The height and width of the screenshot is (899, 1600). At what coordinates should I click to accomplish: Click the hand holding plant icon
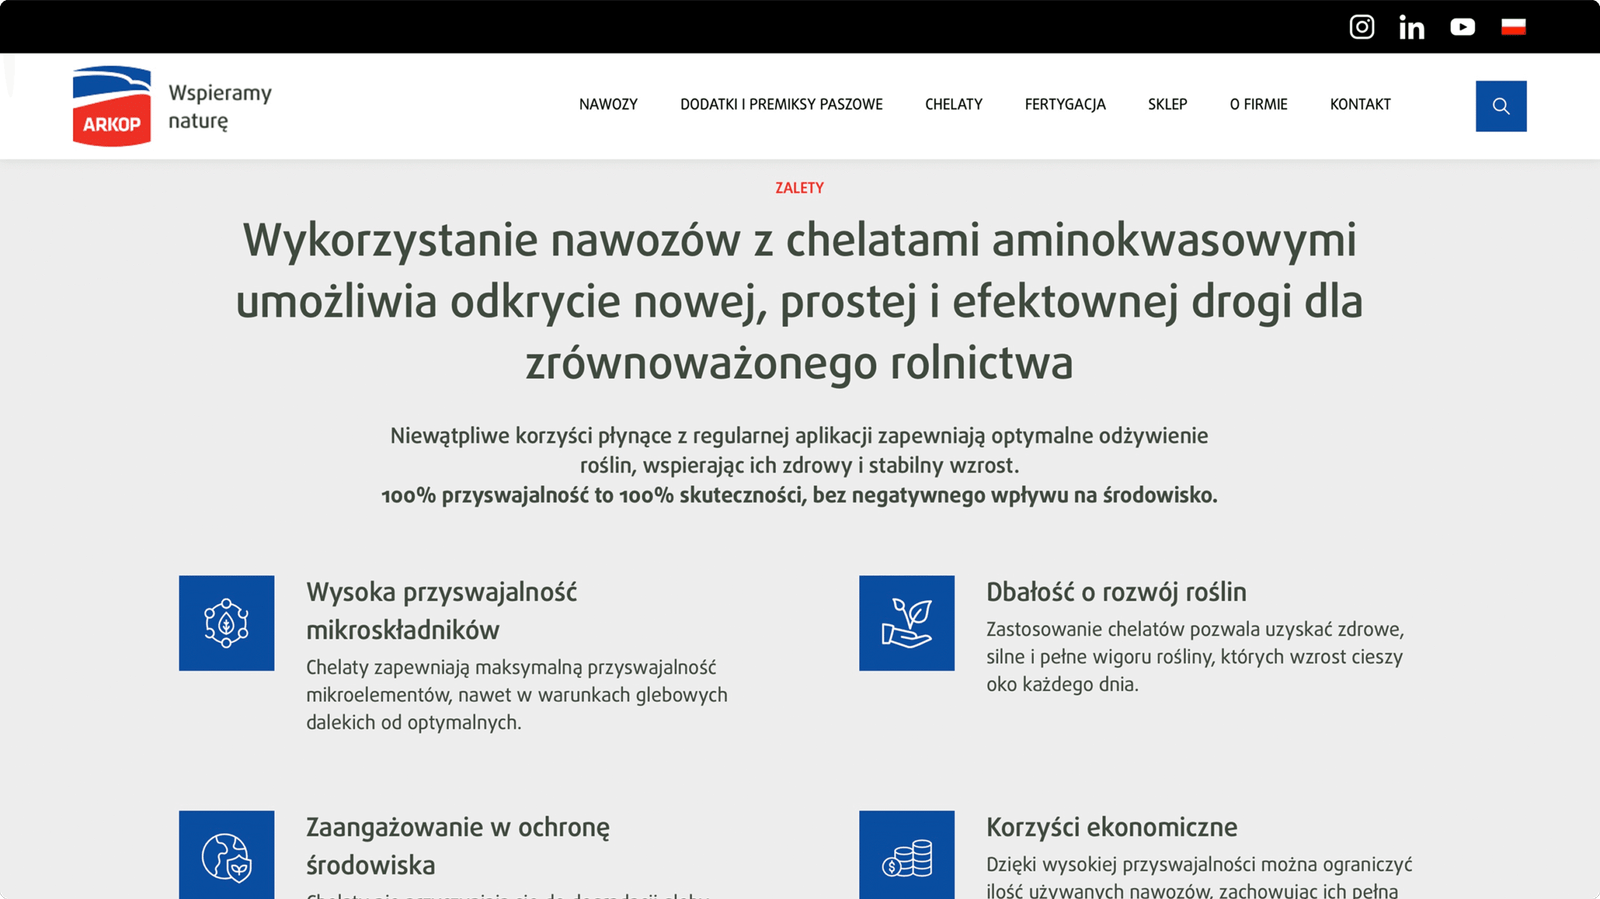coord(906,623)
